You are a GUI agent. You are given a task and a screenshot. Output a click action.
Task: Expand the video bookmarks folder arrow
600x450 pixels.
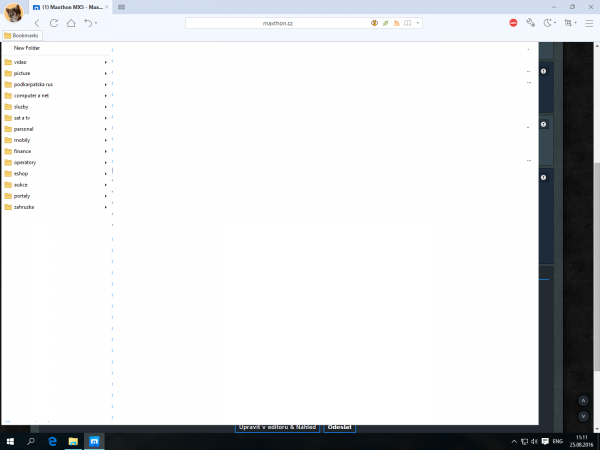pyautogui.click(x=106, y=62)
